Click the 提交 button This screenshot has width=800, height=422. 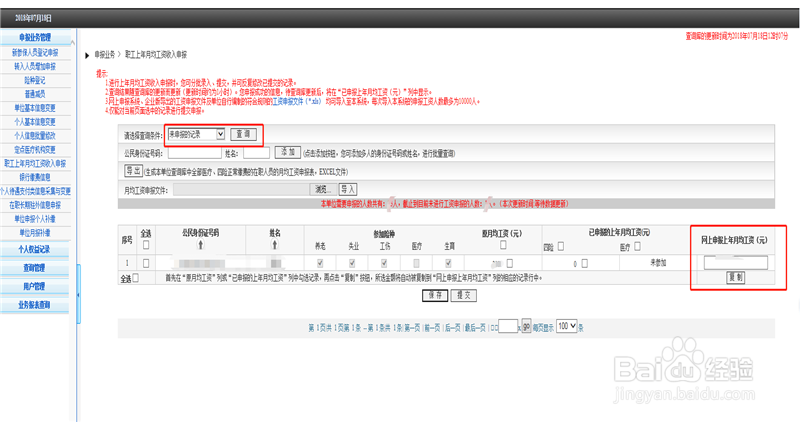464,295
